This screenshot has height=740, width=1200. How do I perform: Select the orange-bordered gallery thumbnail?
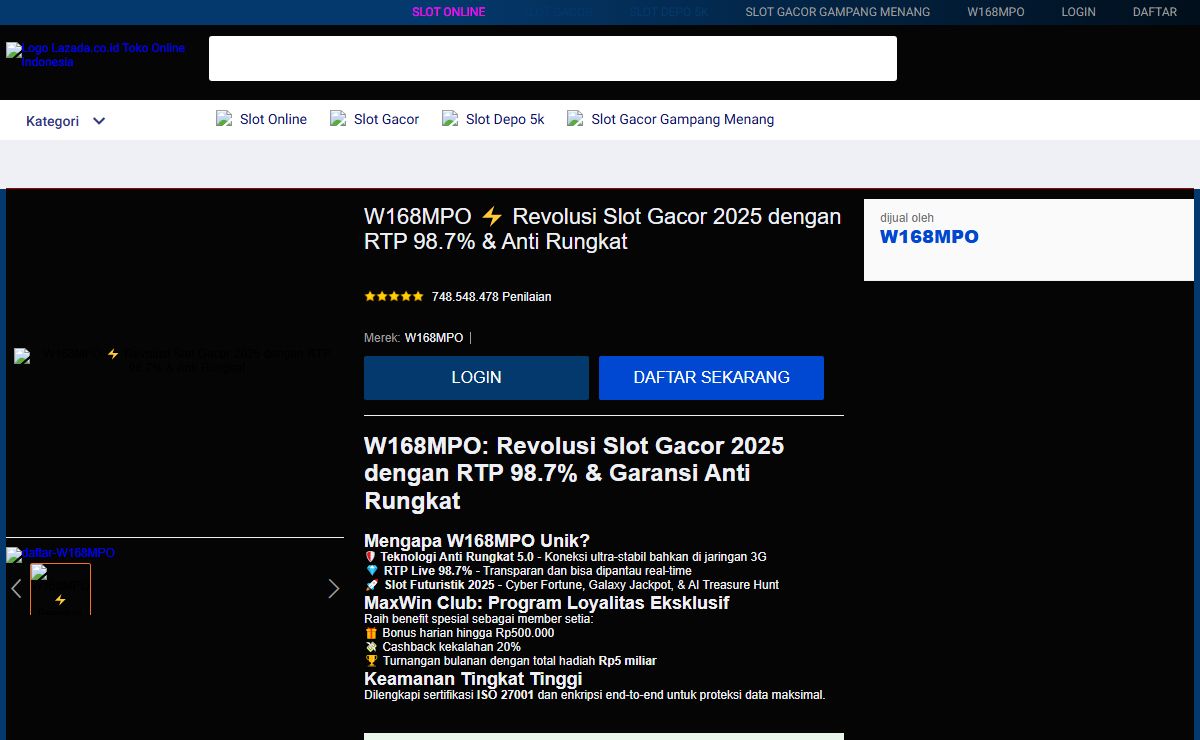coord(60,589)
